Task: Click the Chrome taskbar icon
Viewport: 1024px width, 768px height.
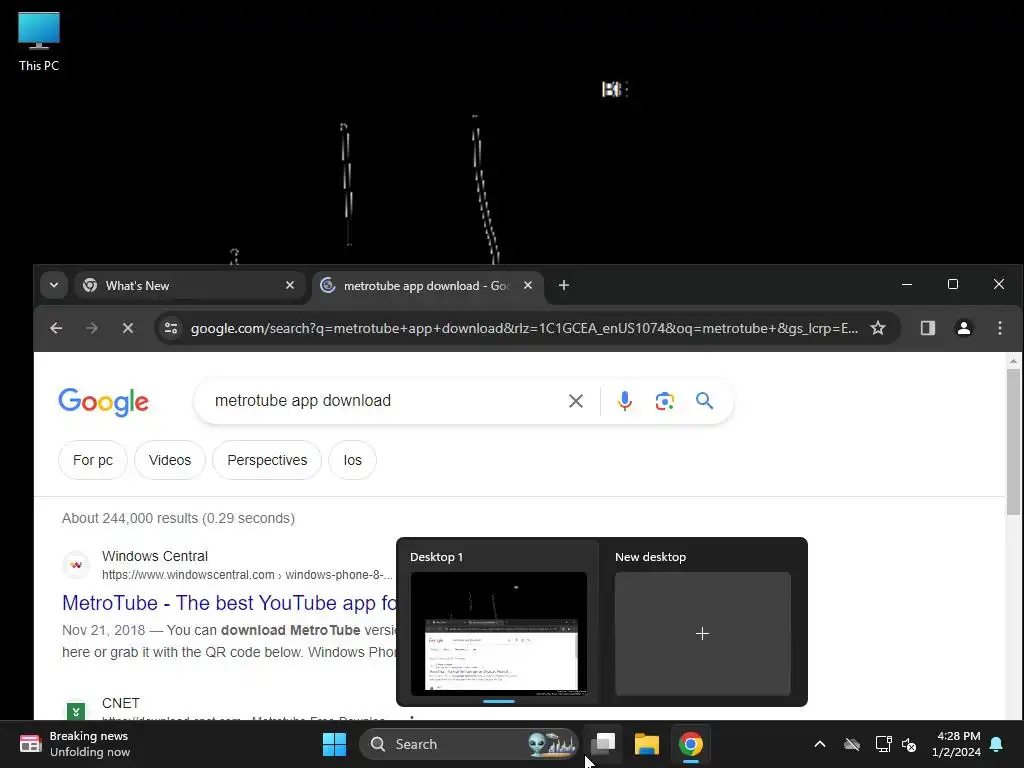Action: 690,744
